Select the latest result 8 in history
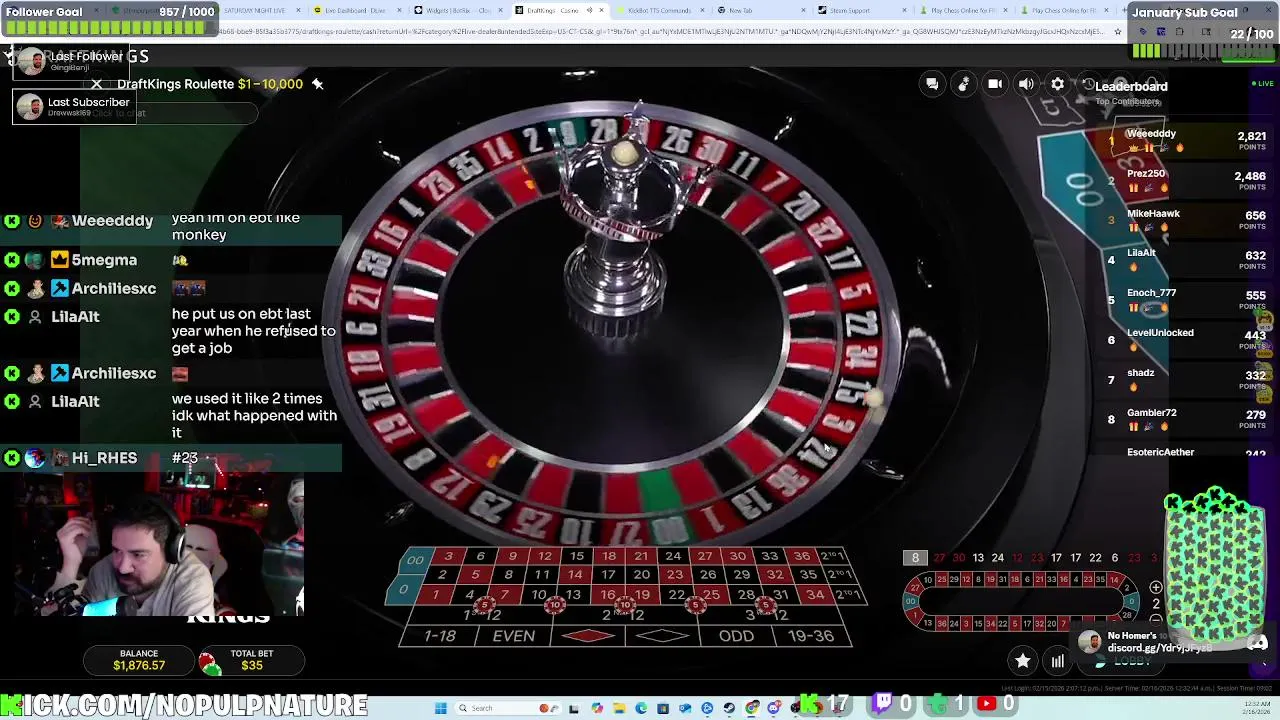 coord(915,558)
